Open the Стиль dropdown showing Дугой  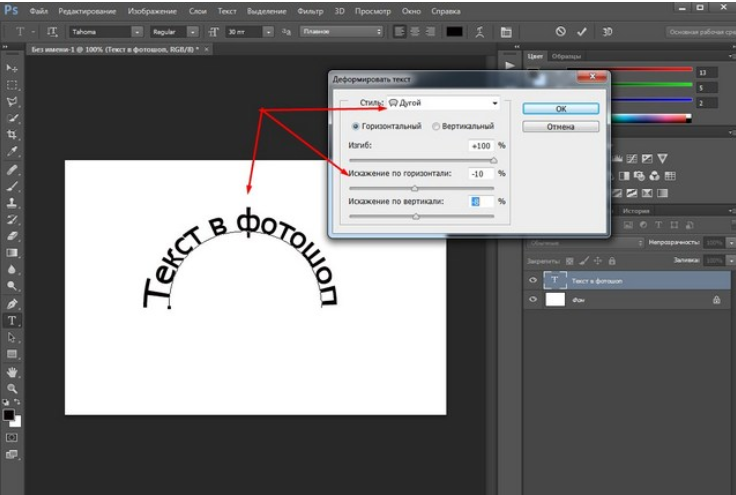(x=442, y=103)
